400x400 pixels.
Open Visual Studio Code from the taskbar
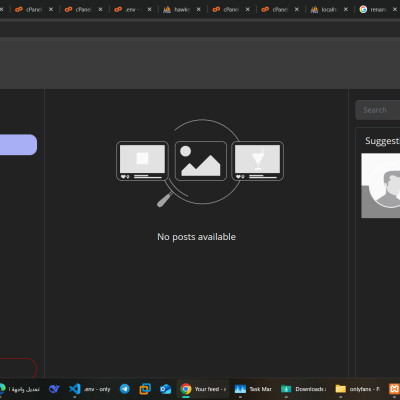pyautogui.click(x=89, y=389)
